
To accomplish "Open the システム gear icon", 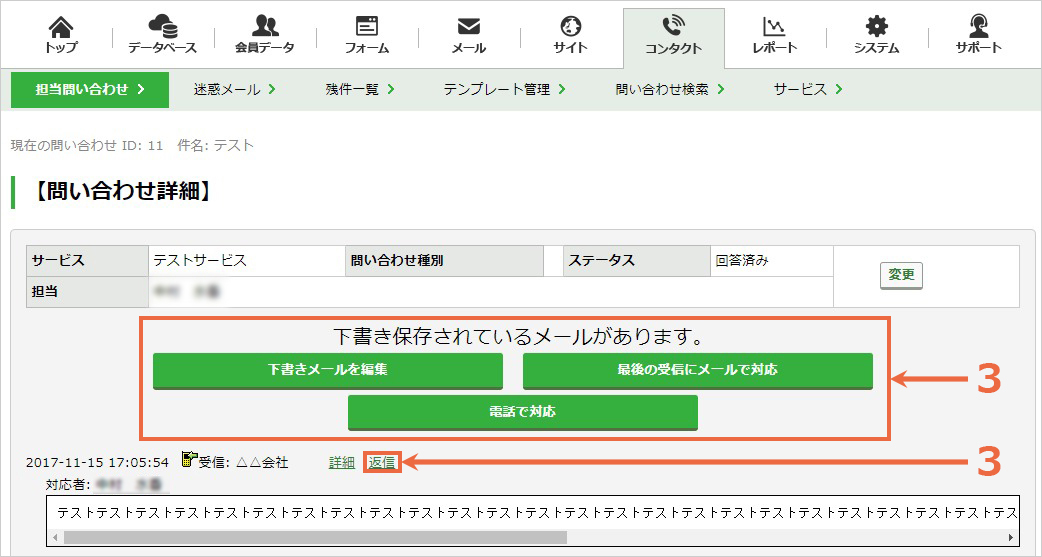I will tap(877, 27).
